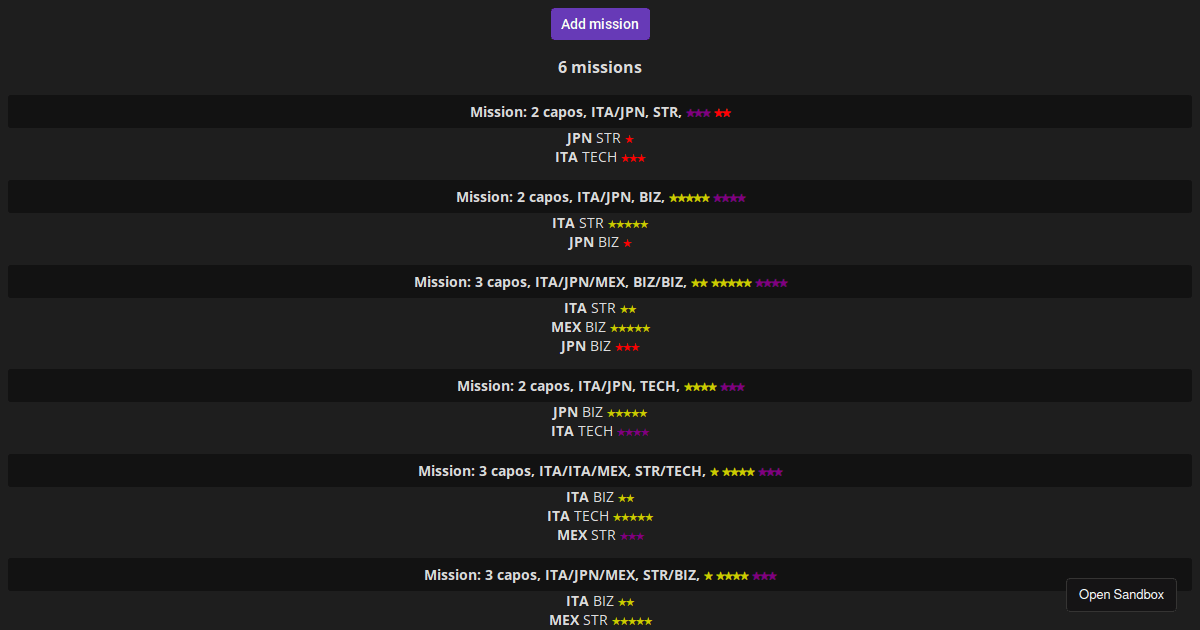Click the yellow stars for ITA TECH in STR/TECH mission

tap(634, 516)
